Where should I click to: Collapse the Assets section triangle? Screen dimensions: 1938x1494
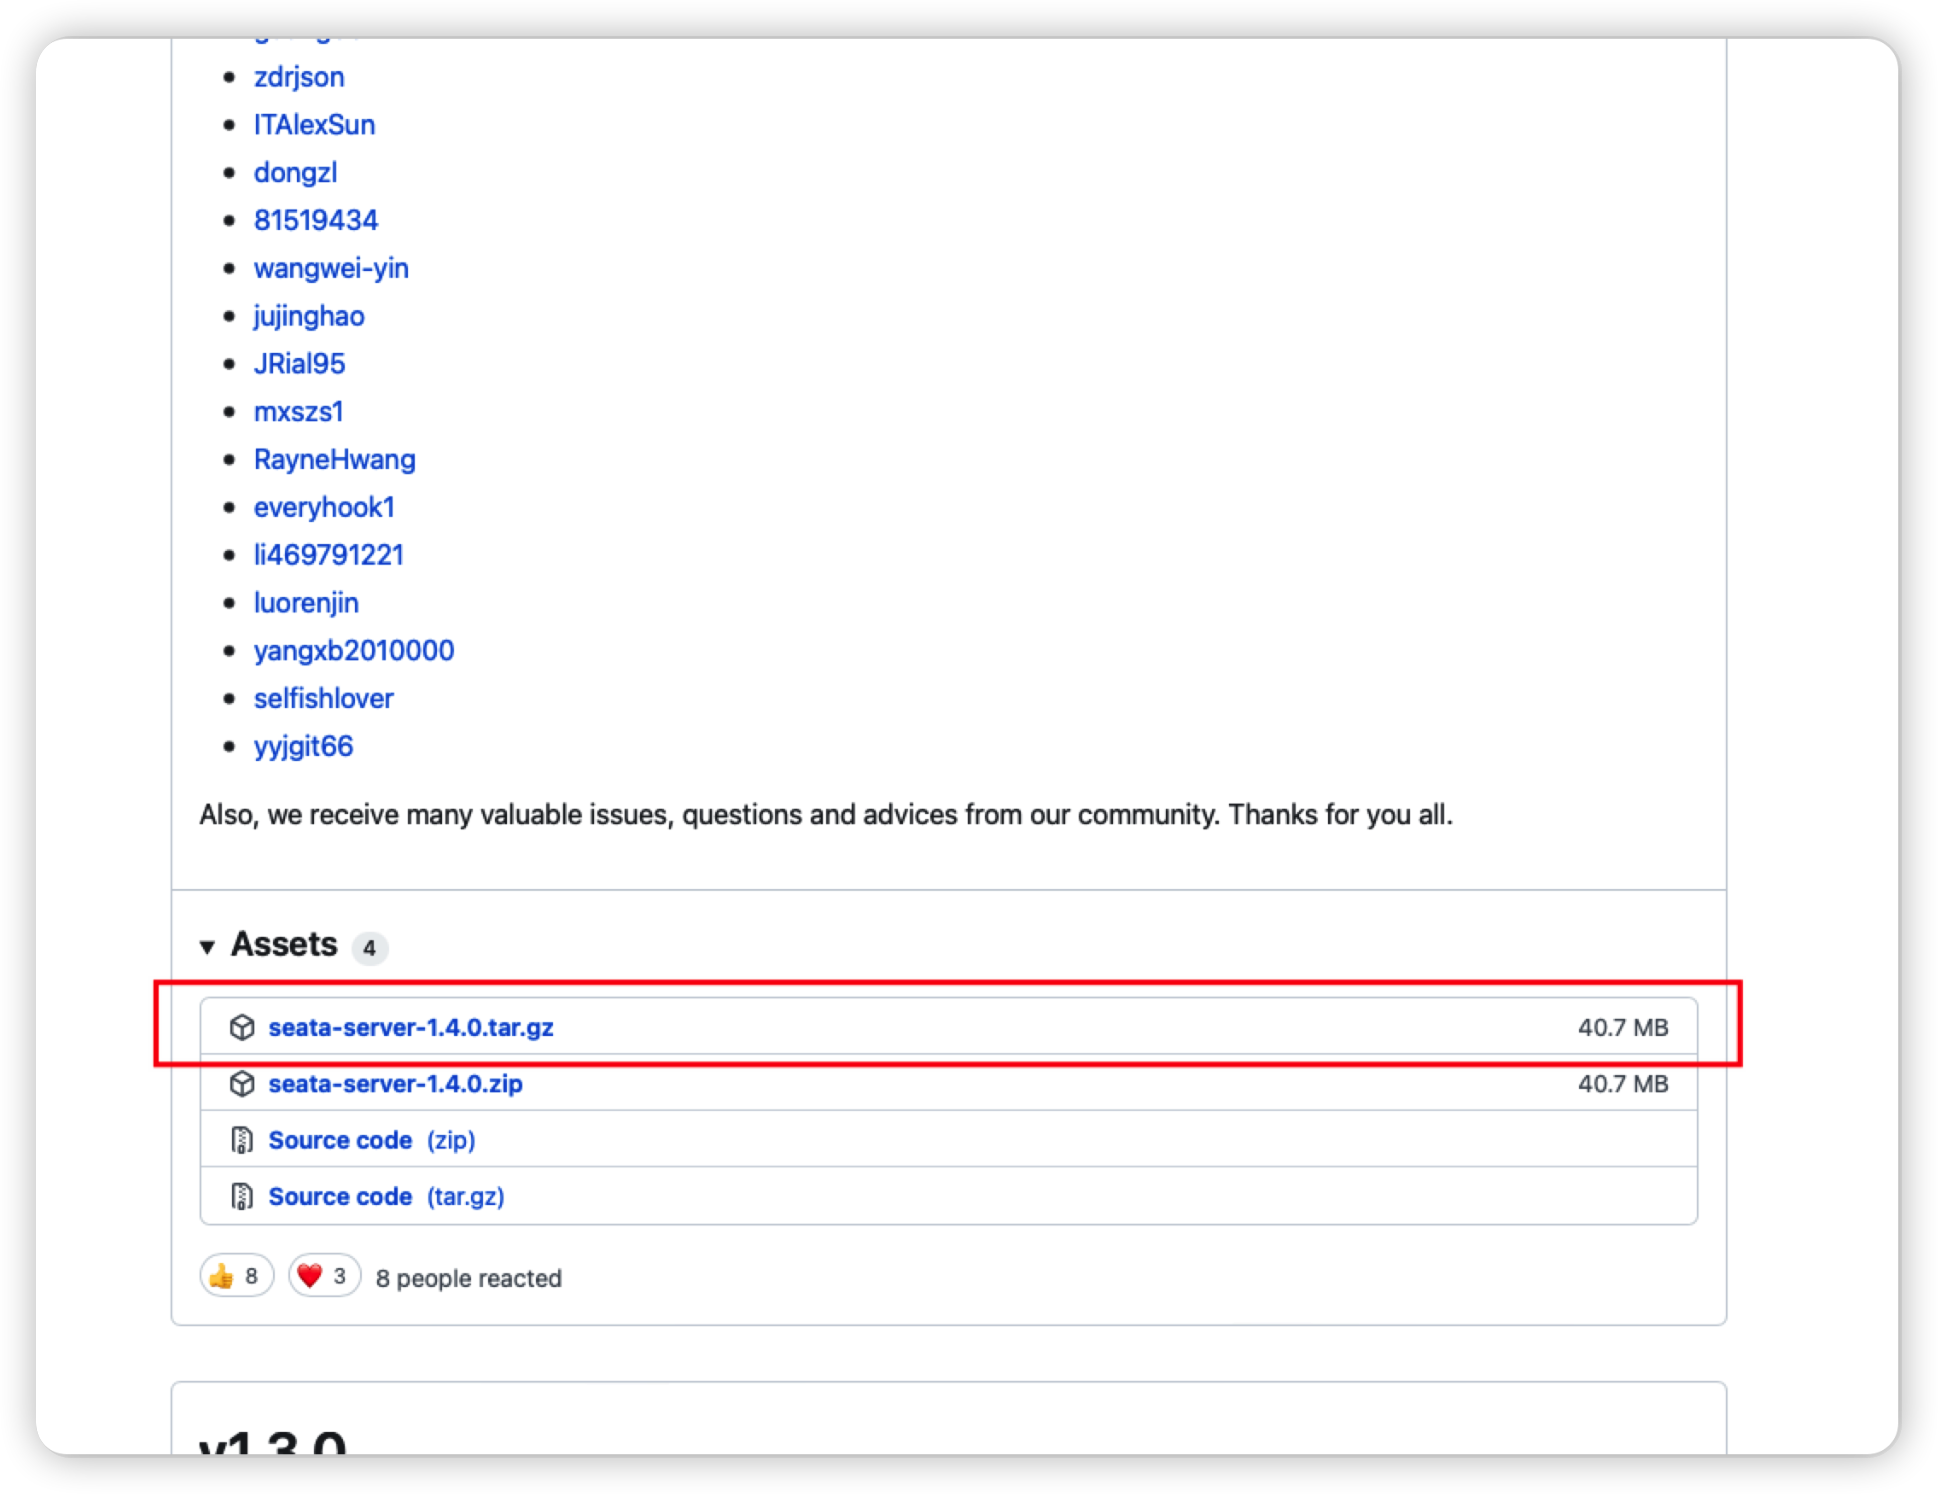coord(207,946)
